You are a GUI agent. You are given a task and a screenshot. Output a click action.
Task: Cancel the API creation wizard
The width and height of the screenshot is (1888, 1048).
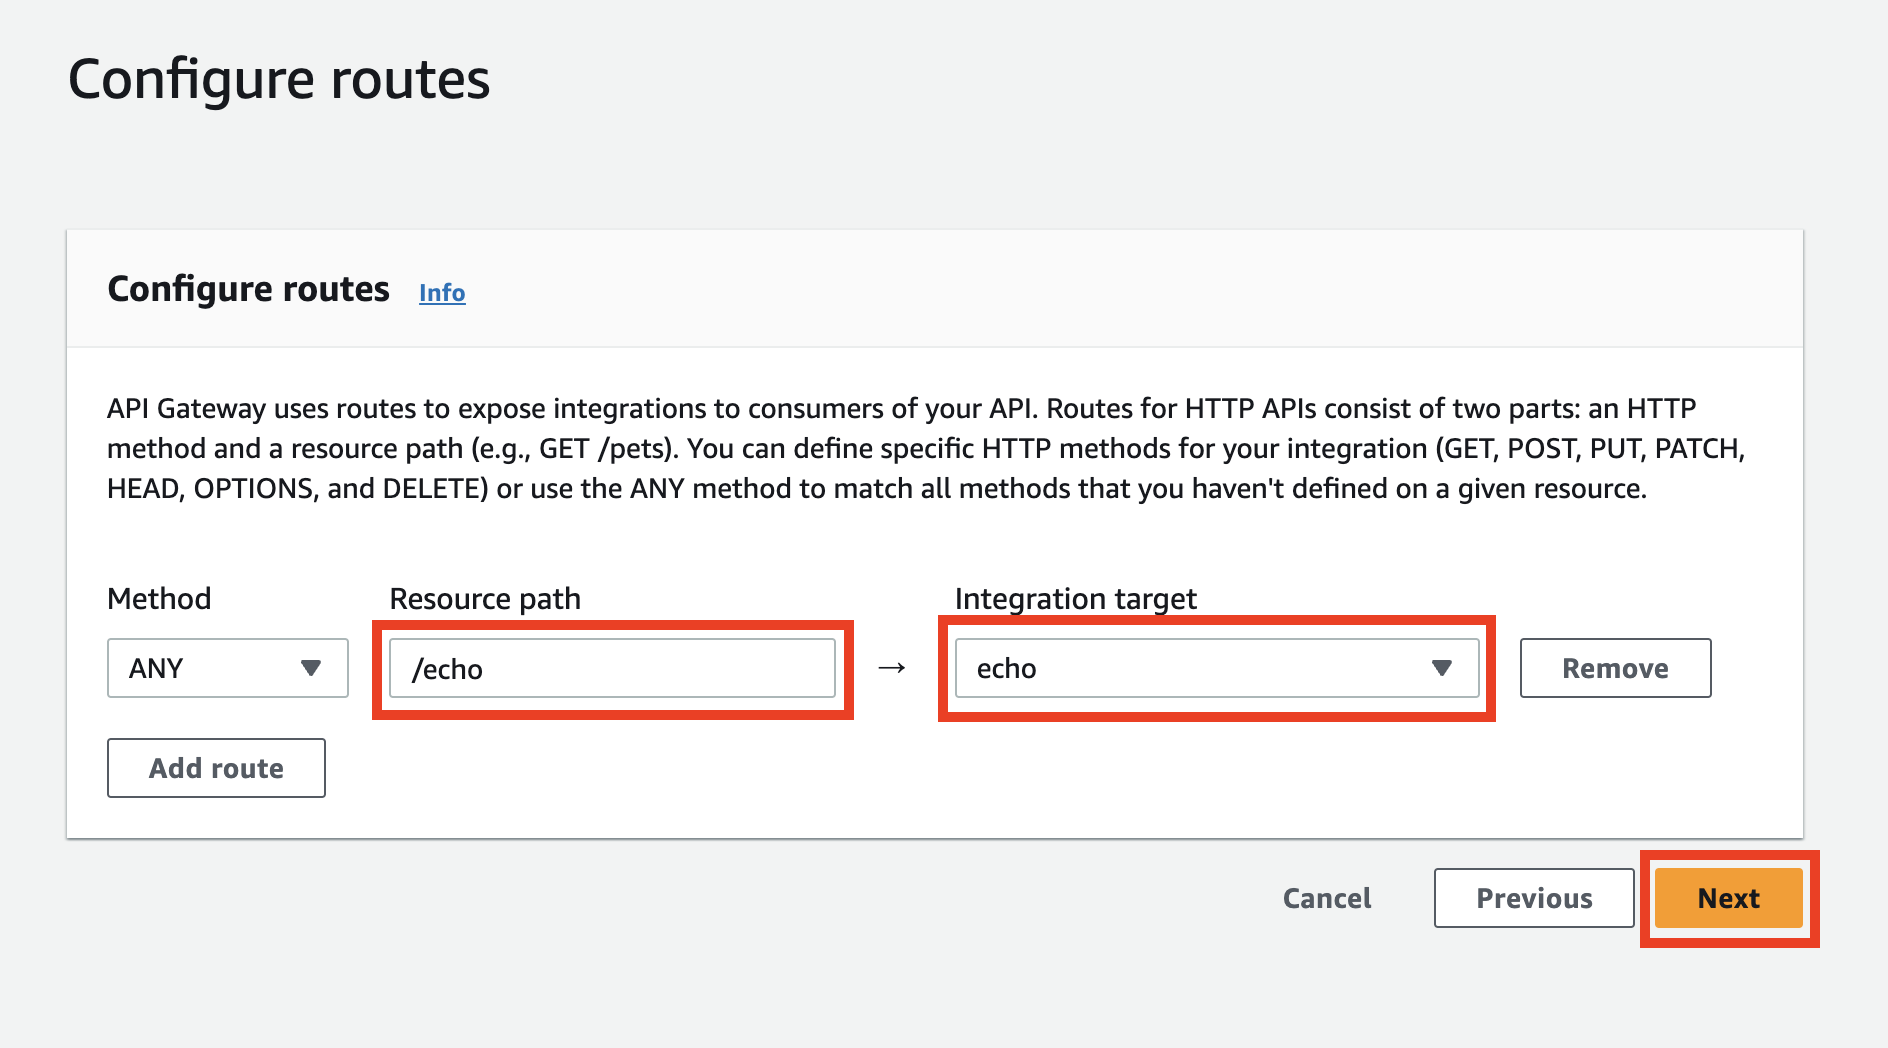click(1327, 898)
